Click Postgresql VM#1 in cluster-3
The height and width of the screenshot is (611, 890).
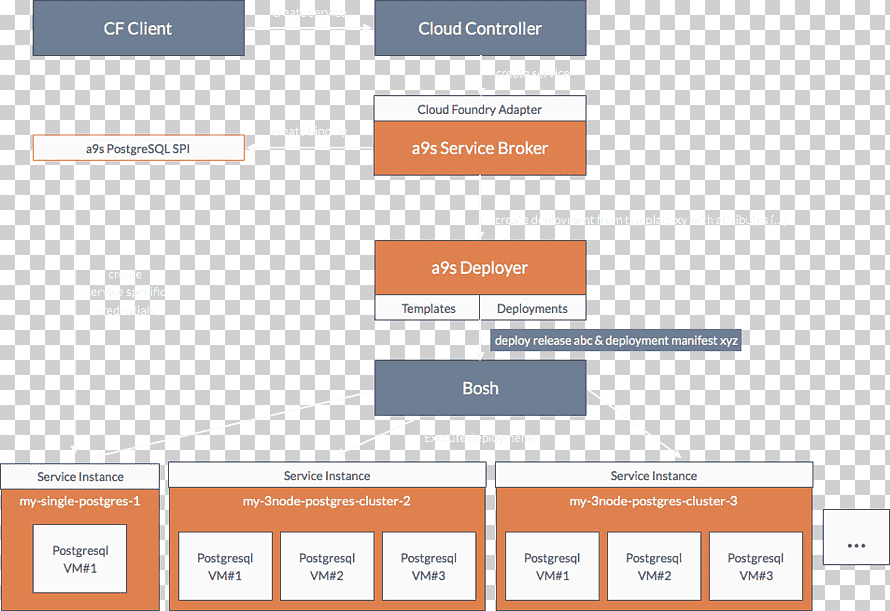click(552, 566)
